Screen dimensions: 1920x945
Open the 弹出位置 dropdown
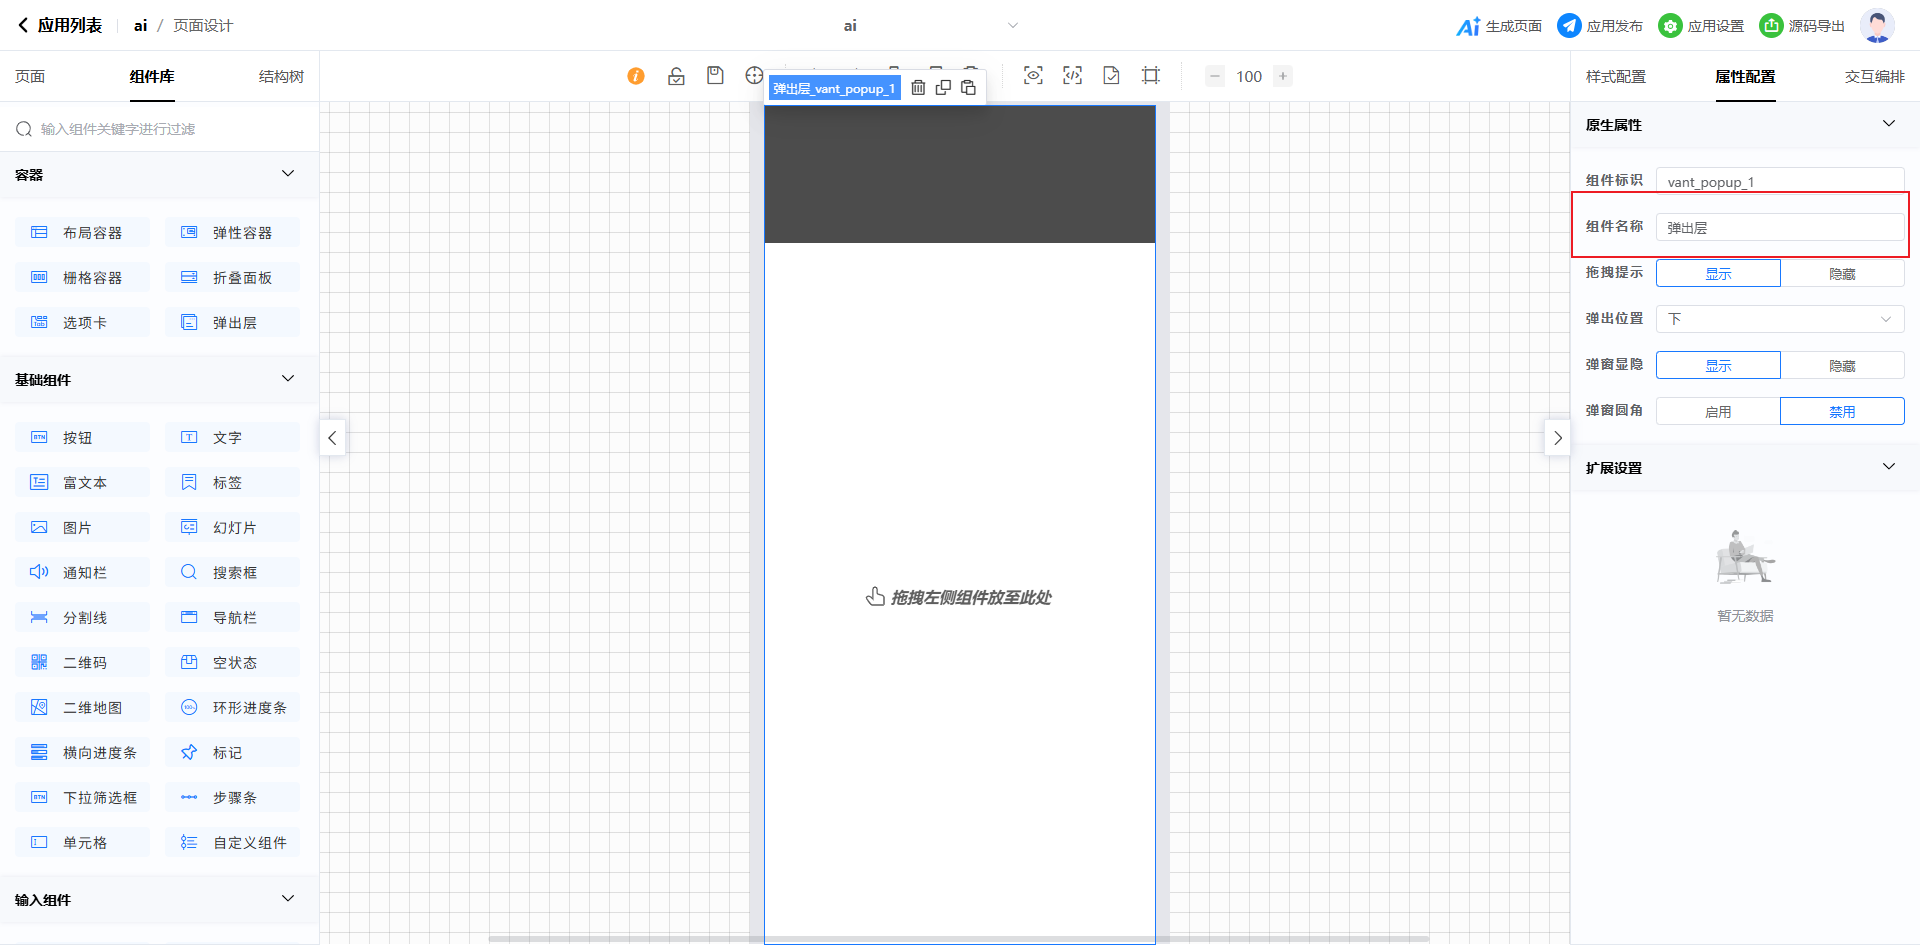pyautogui.click(x=1779, y=319)
